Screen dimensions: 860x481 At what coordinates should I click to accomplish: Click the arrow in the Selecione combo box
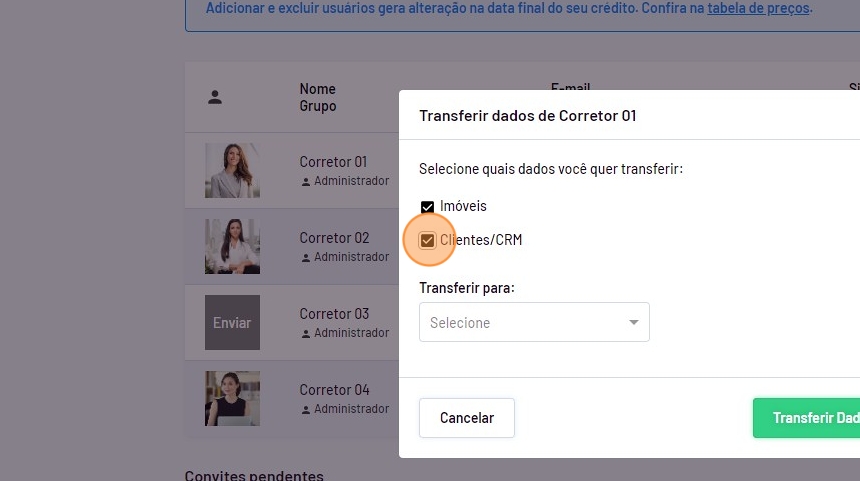633,323
